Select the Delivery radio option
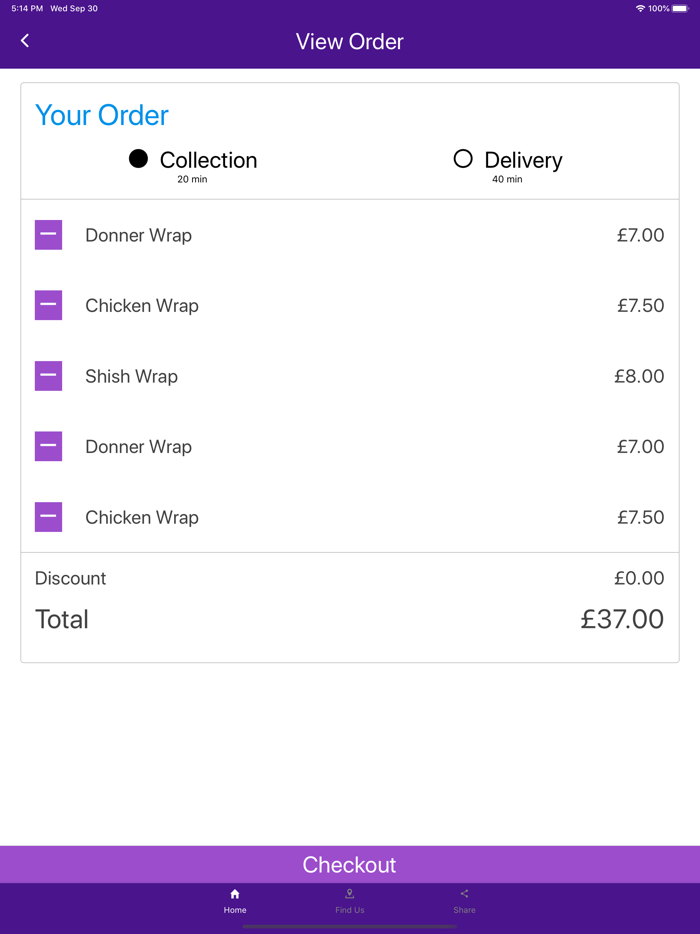This screenshot has width=700, height=934. [x=463, y=159]
